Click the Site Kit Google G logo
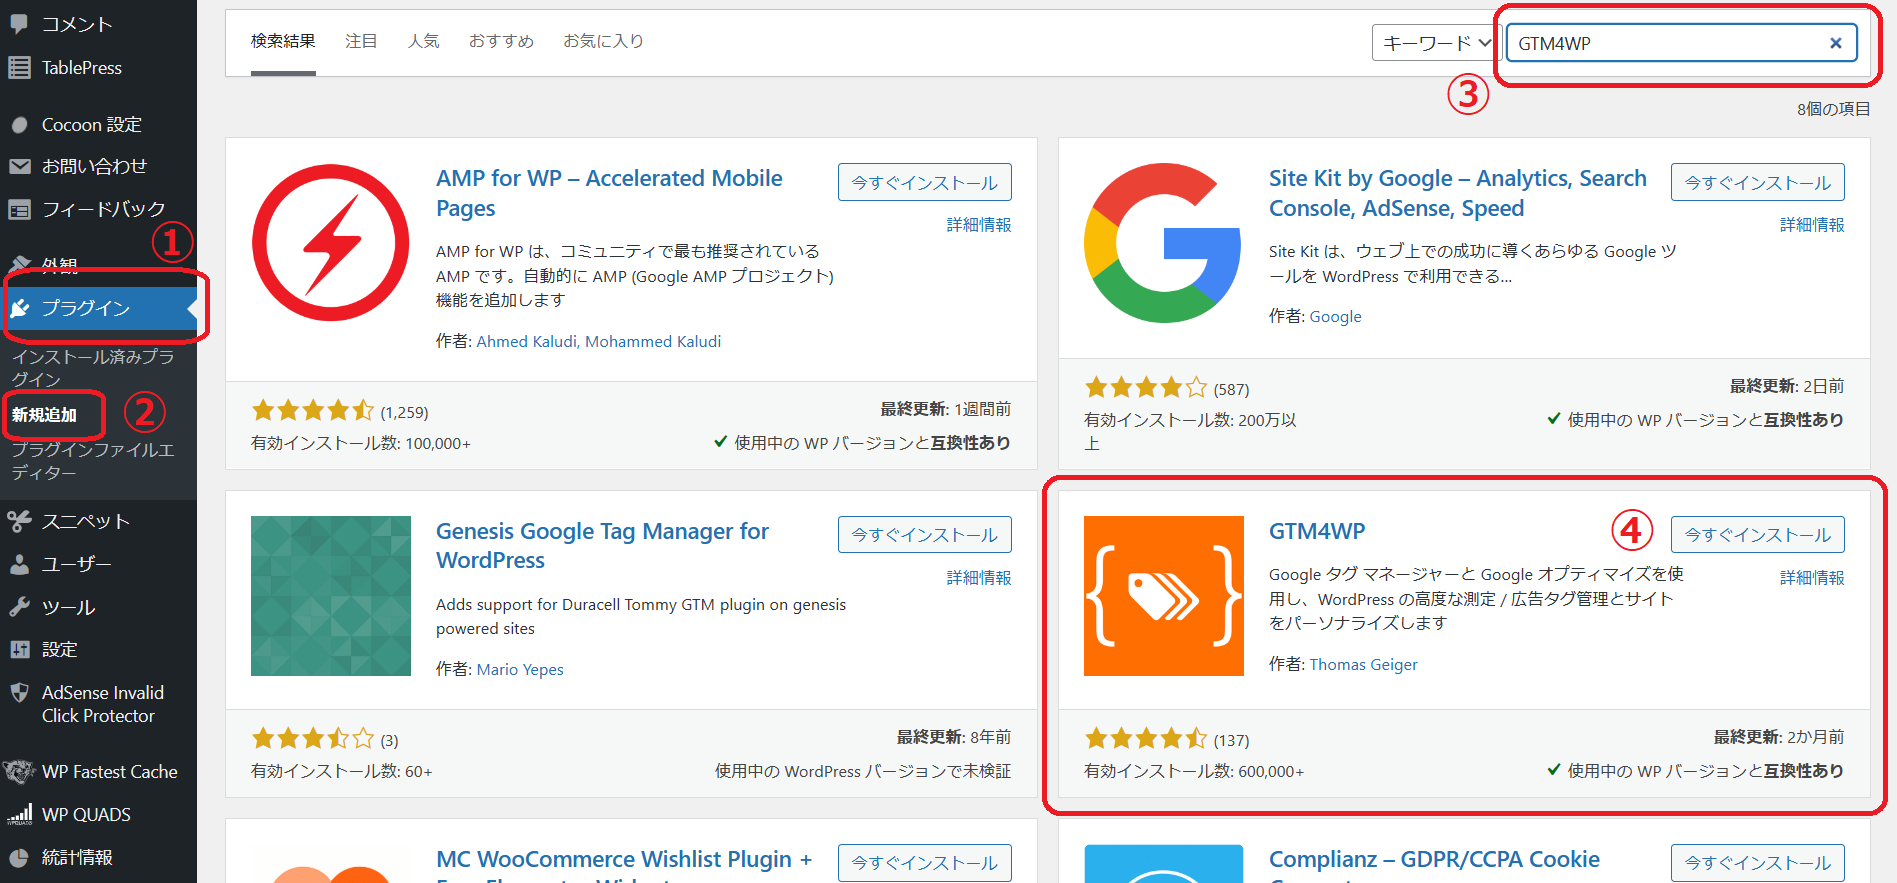The height and width of the screenshot is (883, 1897). point(1164,243)
